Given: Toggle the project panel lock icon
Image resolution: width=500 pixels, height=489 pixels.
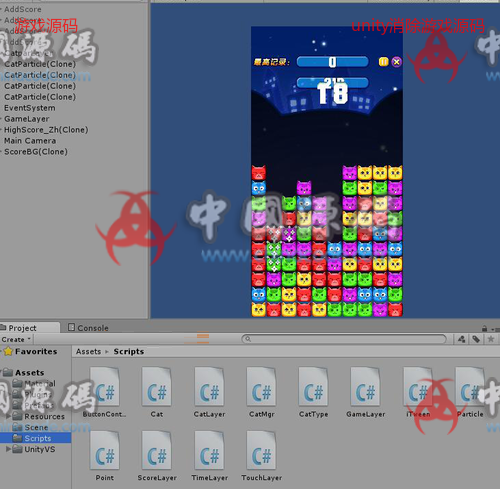Looking at the screenshot, I should pyautogui.click(x=485, y=328).
